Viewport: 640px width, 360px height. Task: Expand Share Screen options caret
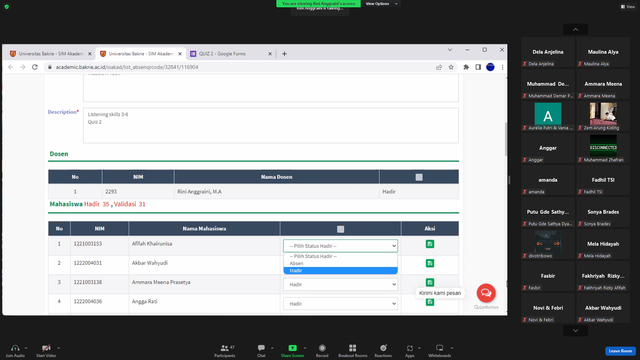[x=304, y=348]
